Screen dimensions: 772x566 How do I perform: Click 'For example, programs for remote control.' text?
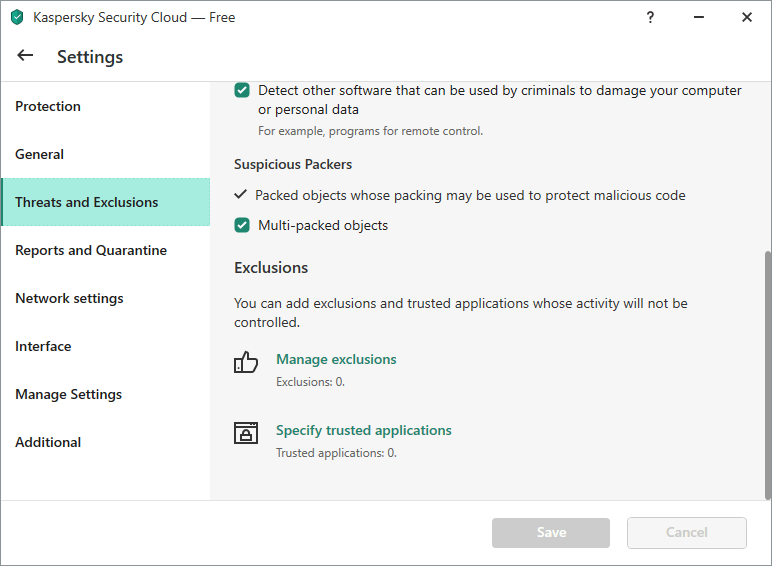(x=371, y=131)
